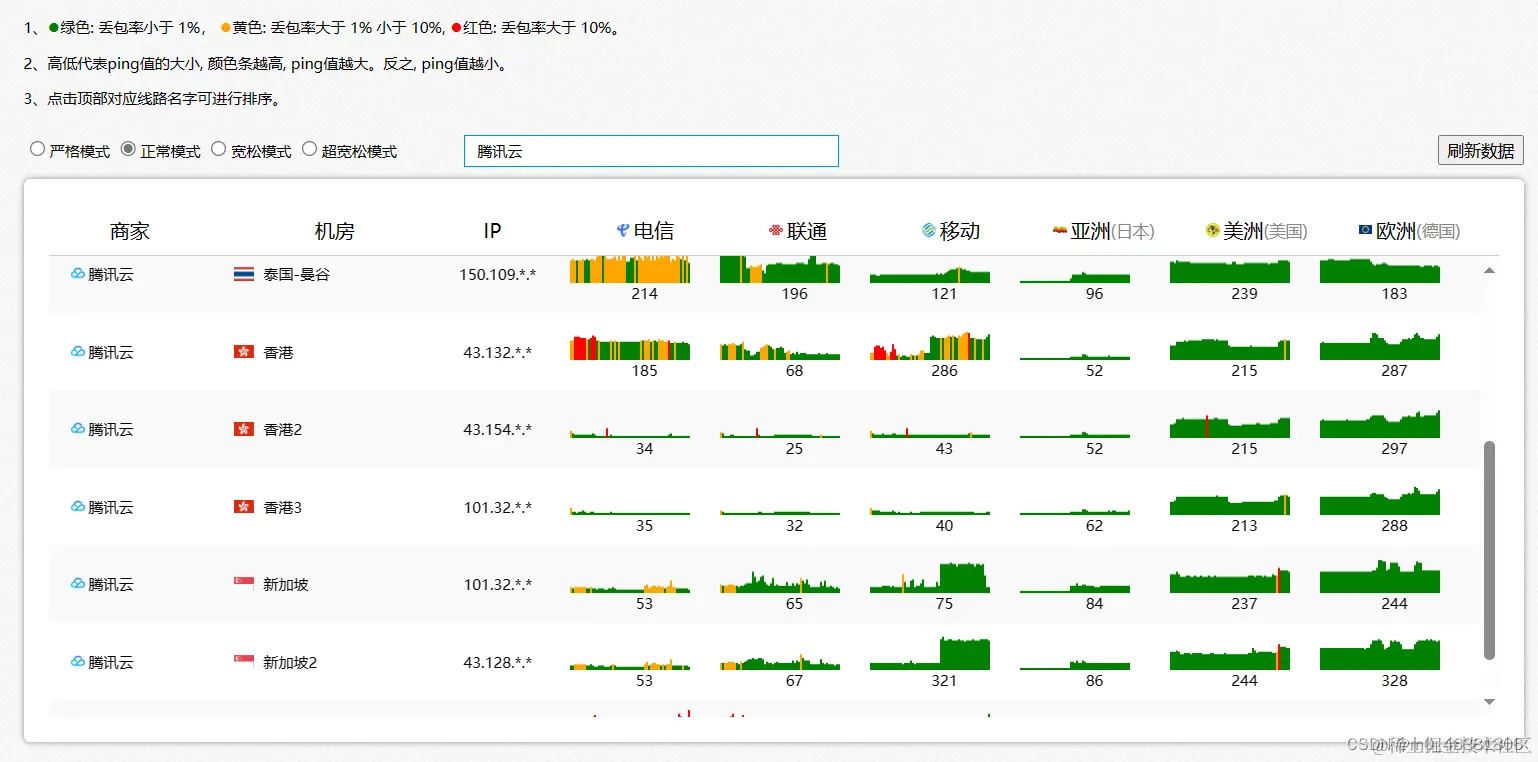1538x762 pixels.
Task: Click Tencent Cloud icon in 新加坡 row
Action: point(78,583)
